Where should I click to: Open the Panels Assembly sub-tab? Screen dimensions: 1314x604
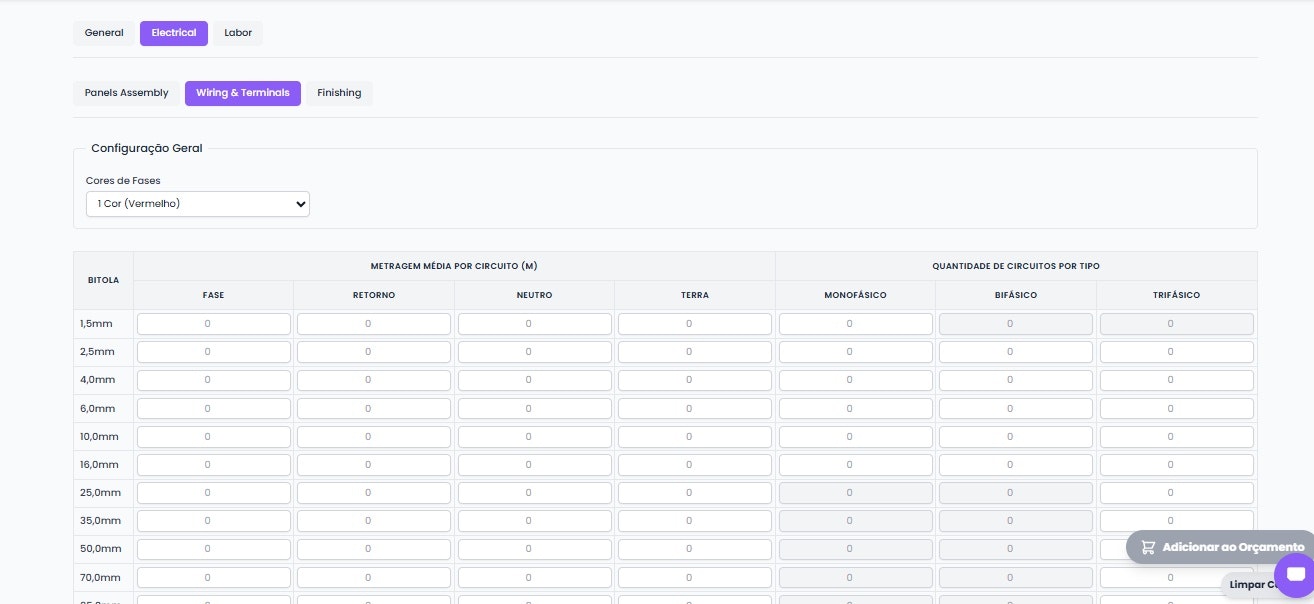pyautogui.click(x=126, y=93)
